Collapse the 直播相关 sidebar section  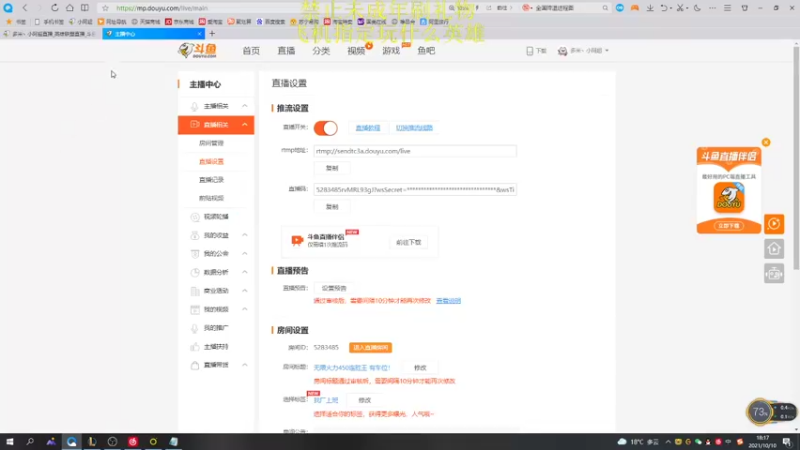245,124
